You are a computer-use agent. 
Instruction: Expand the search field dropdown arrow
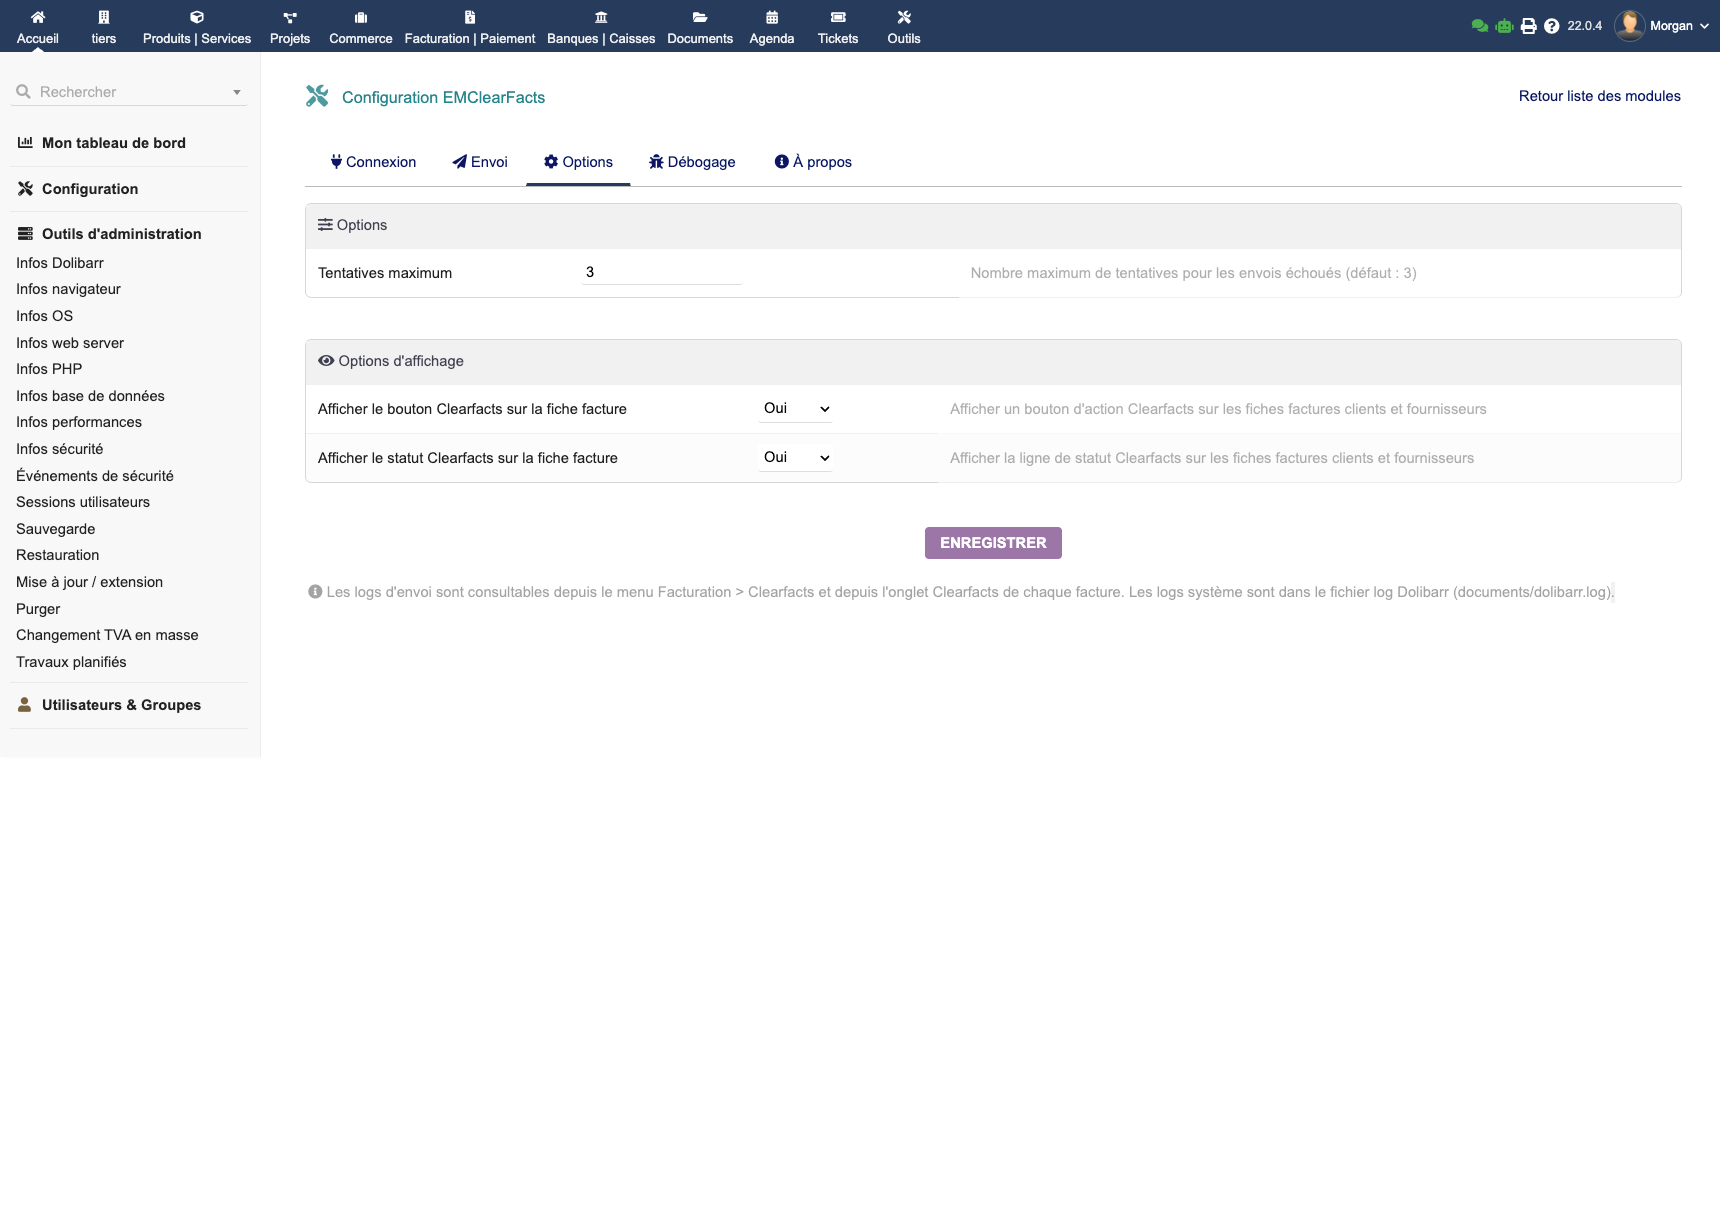click(237, 92)
